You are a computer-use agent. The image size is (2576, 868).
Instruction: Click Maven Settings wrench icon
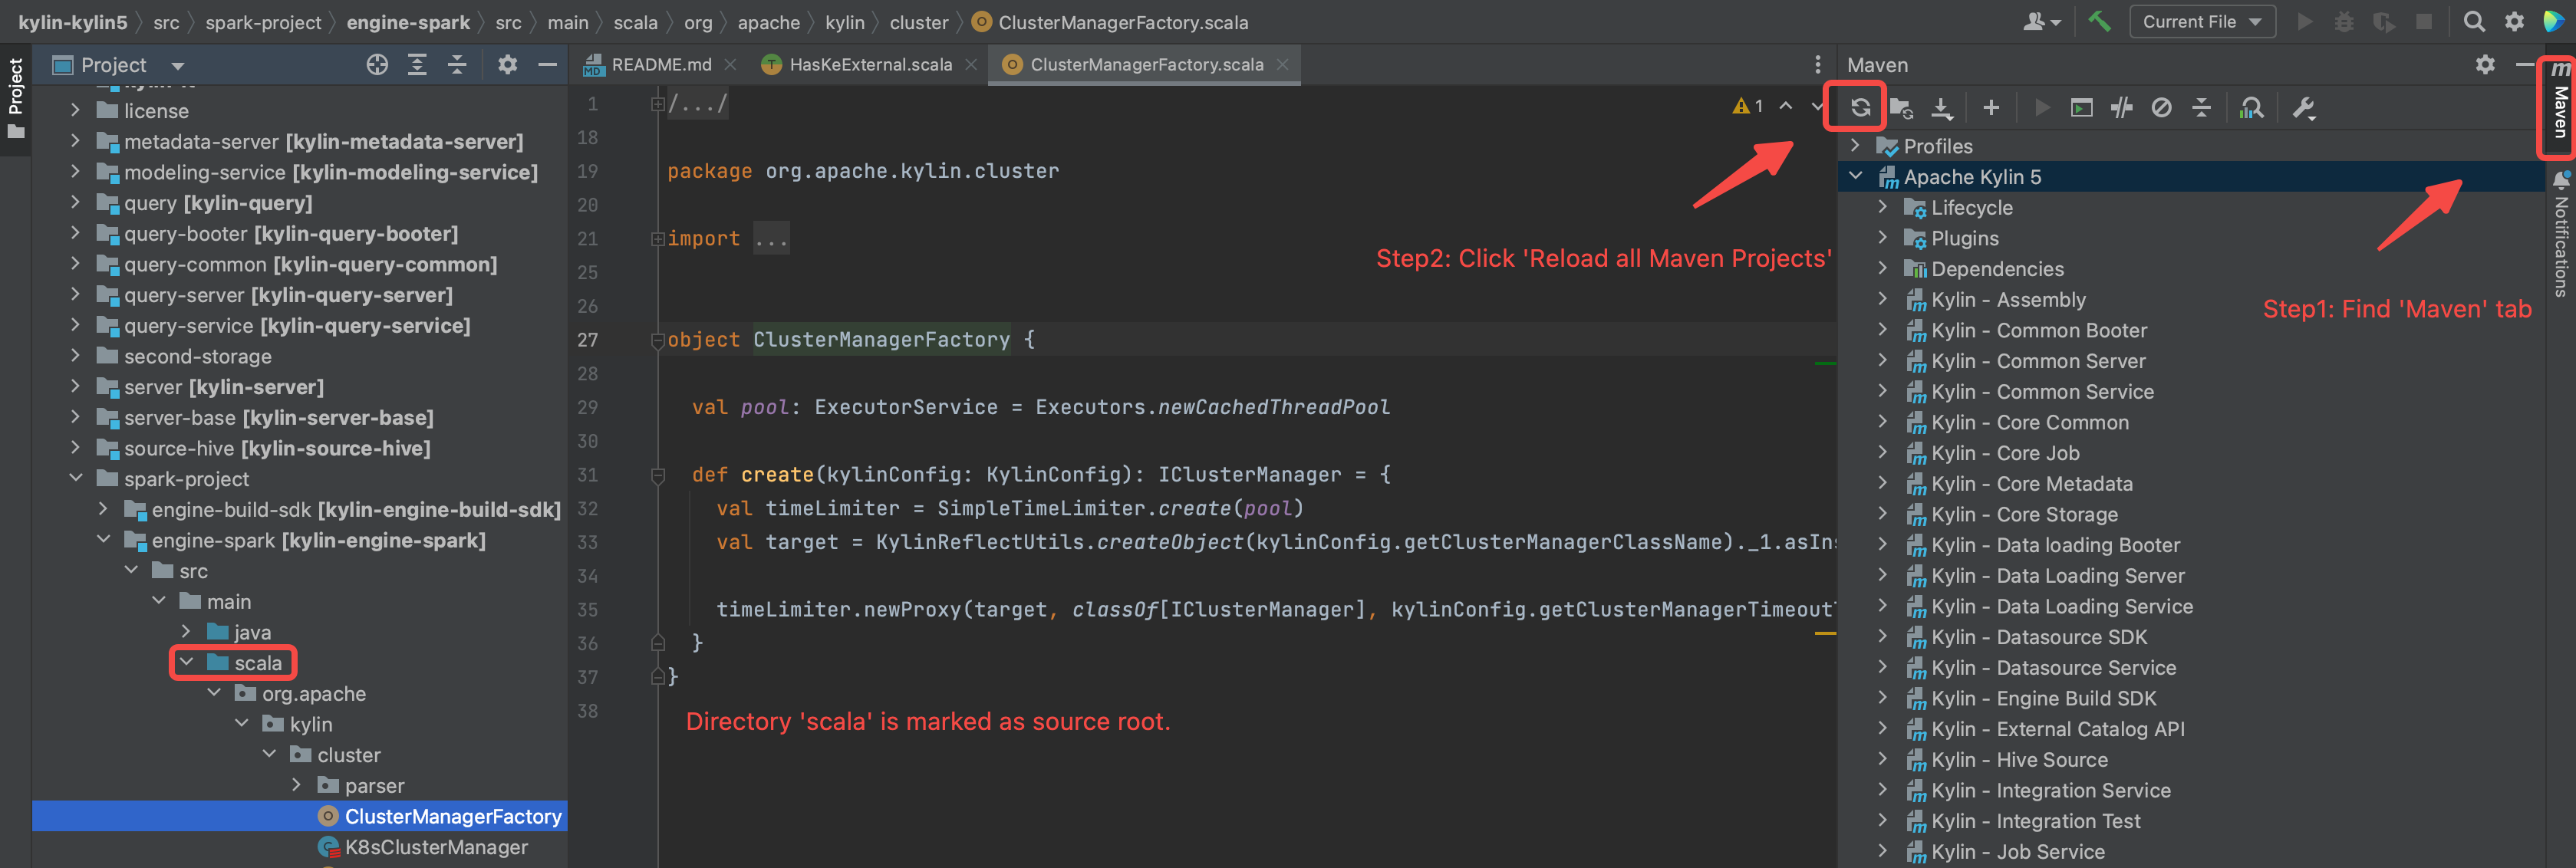(2303, 108)
